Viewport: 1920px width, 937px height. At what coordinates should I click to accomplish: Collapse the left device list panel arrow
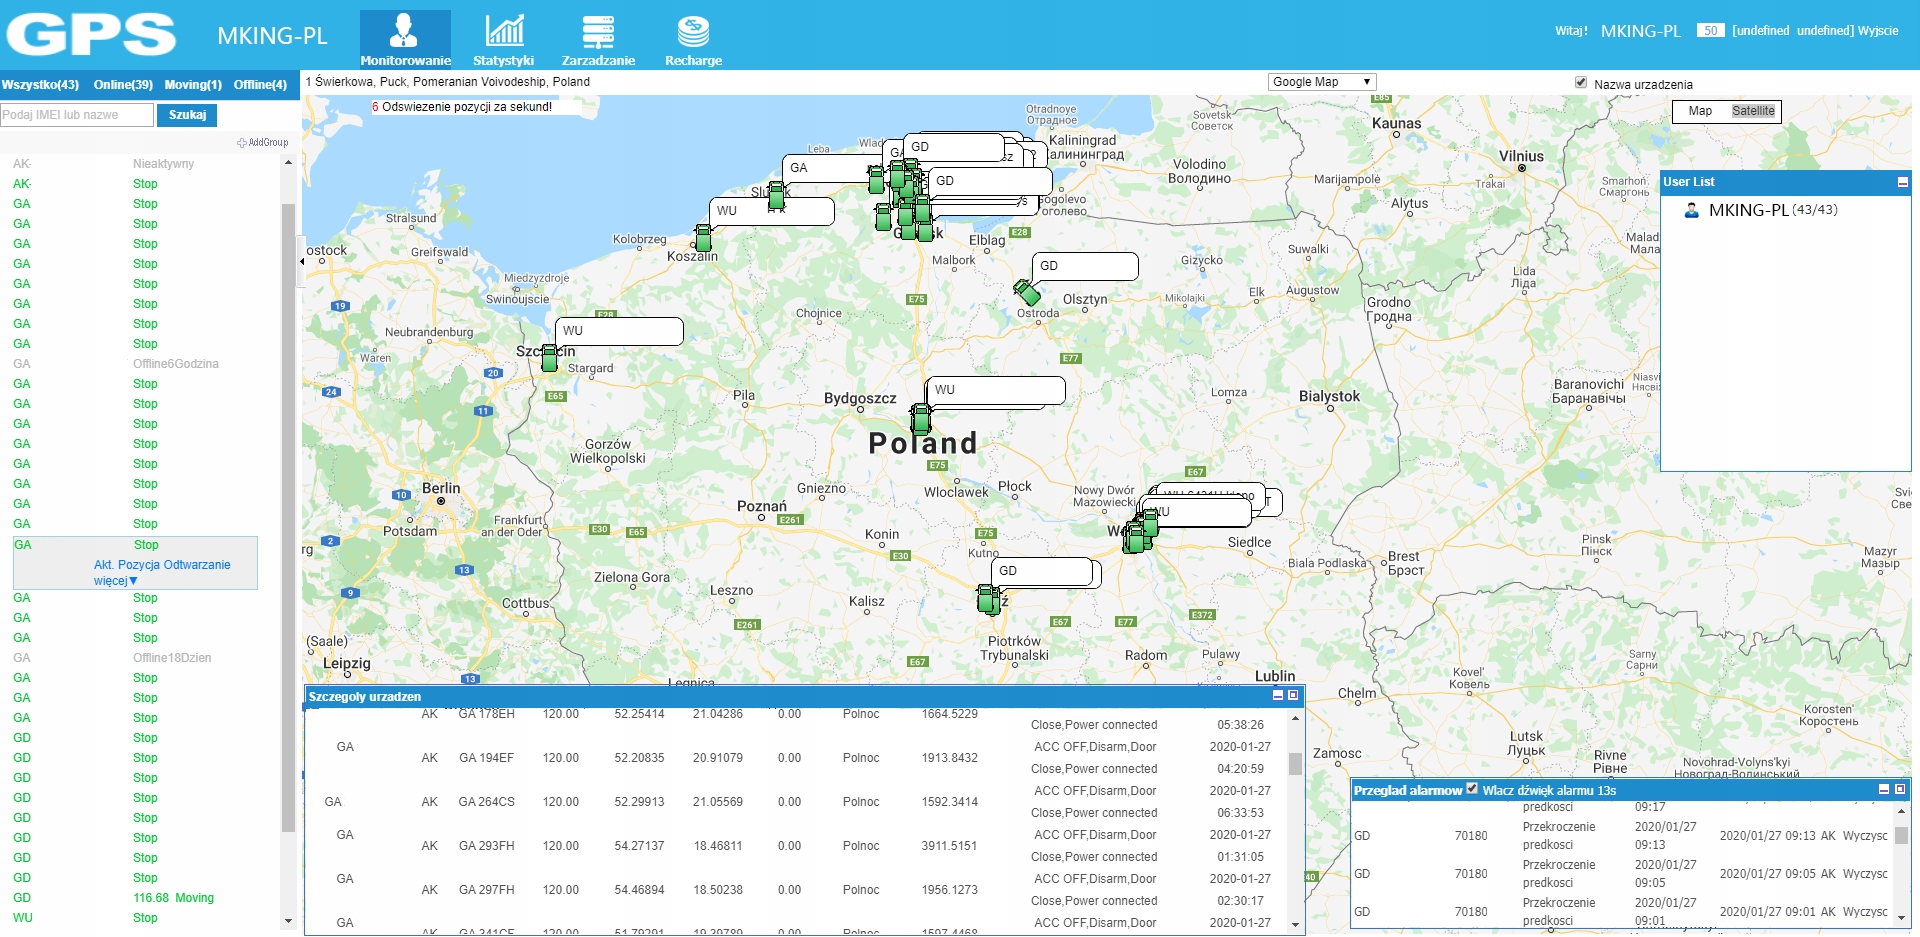(x=302, y=262)
